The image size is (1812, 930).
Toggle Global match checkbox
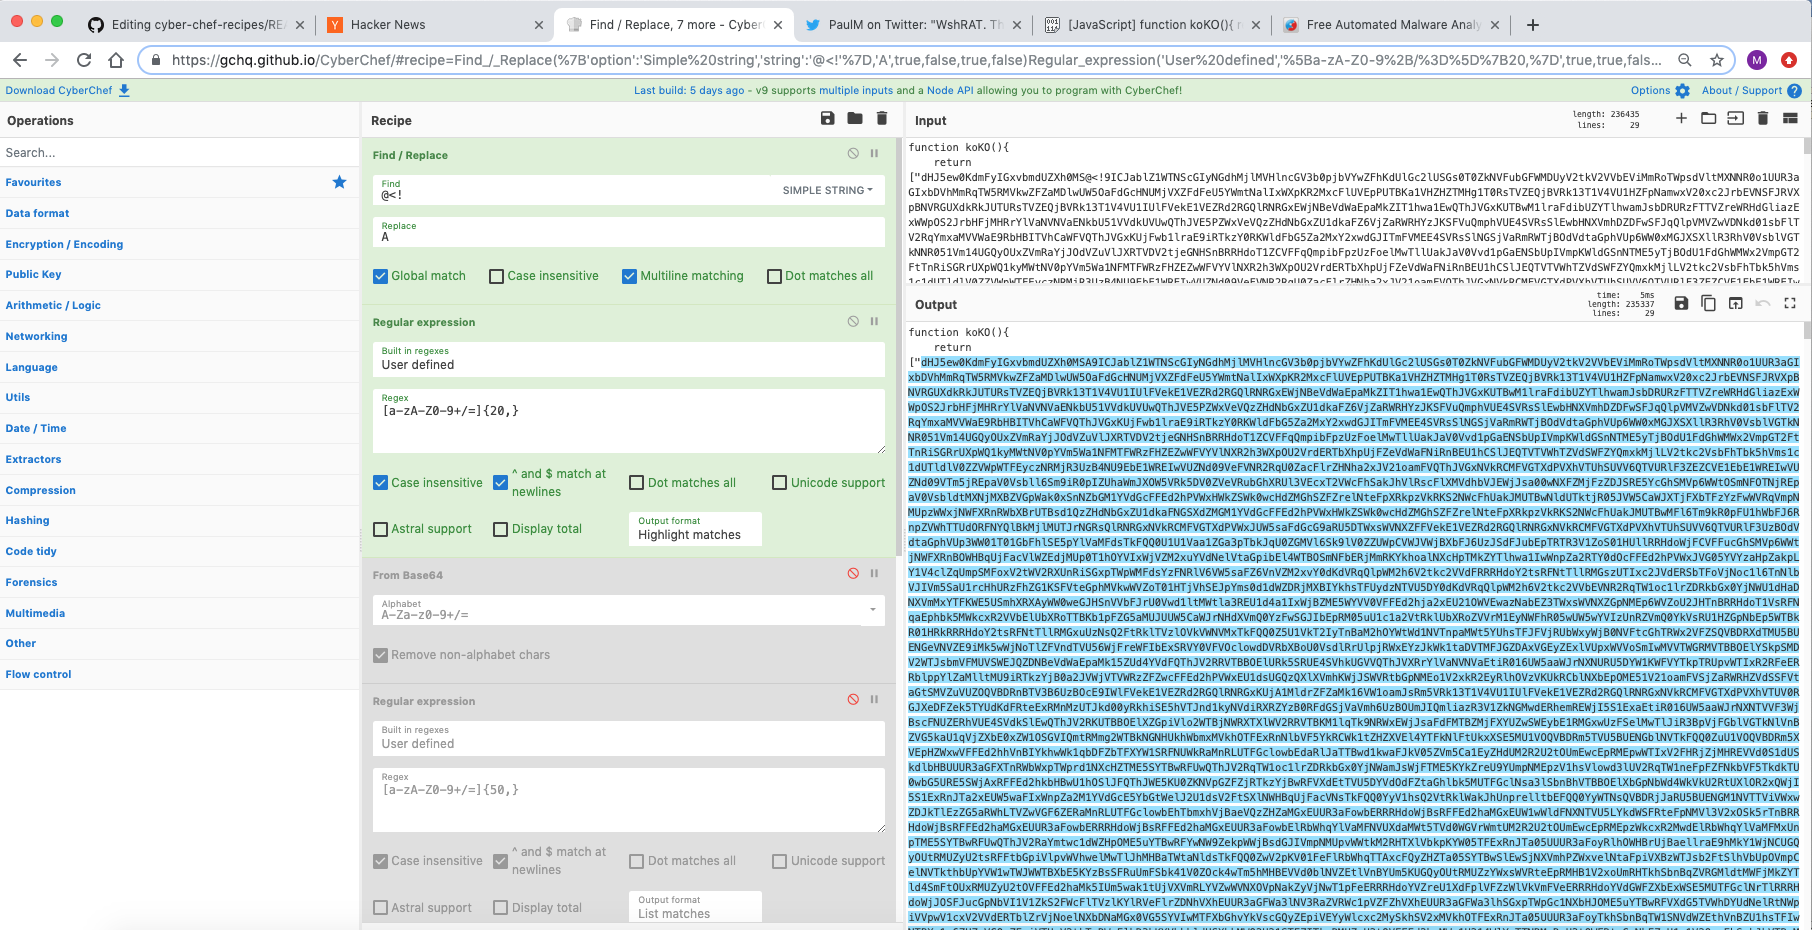pos(380,276)
